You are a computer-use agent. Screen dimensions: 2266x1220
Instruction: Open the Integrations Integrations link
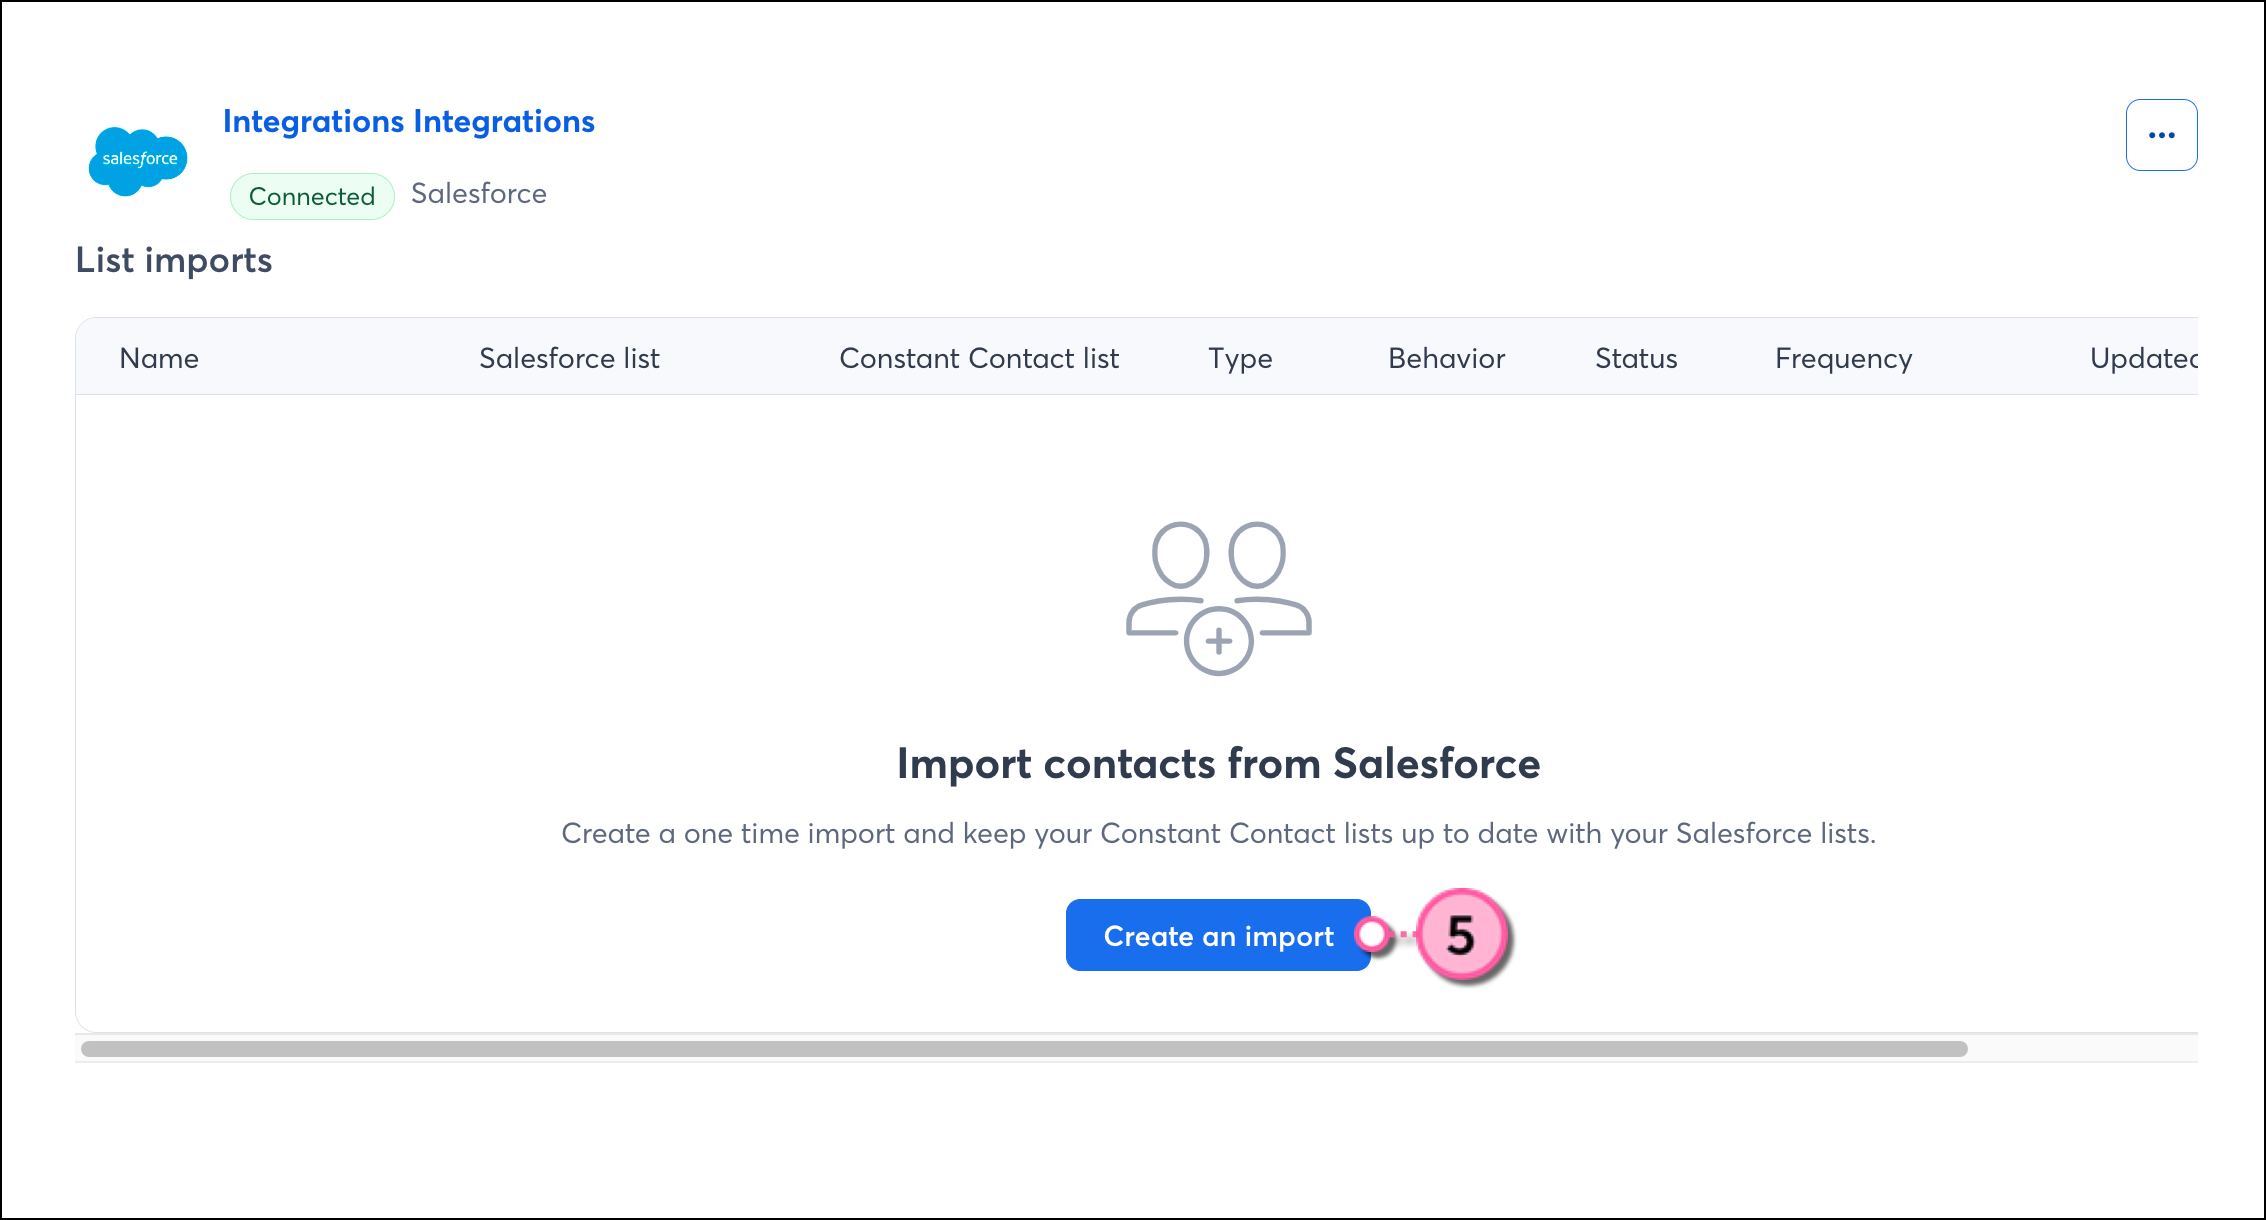click(408, 121)
